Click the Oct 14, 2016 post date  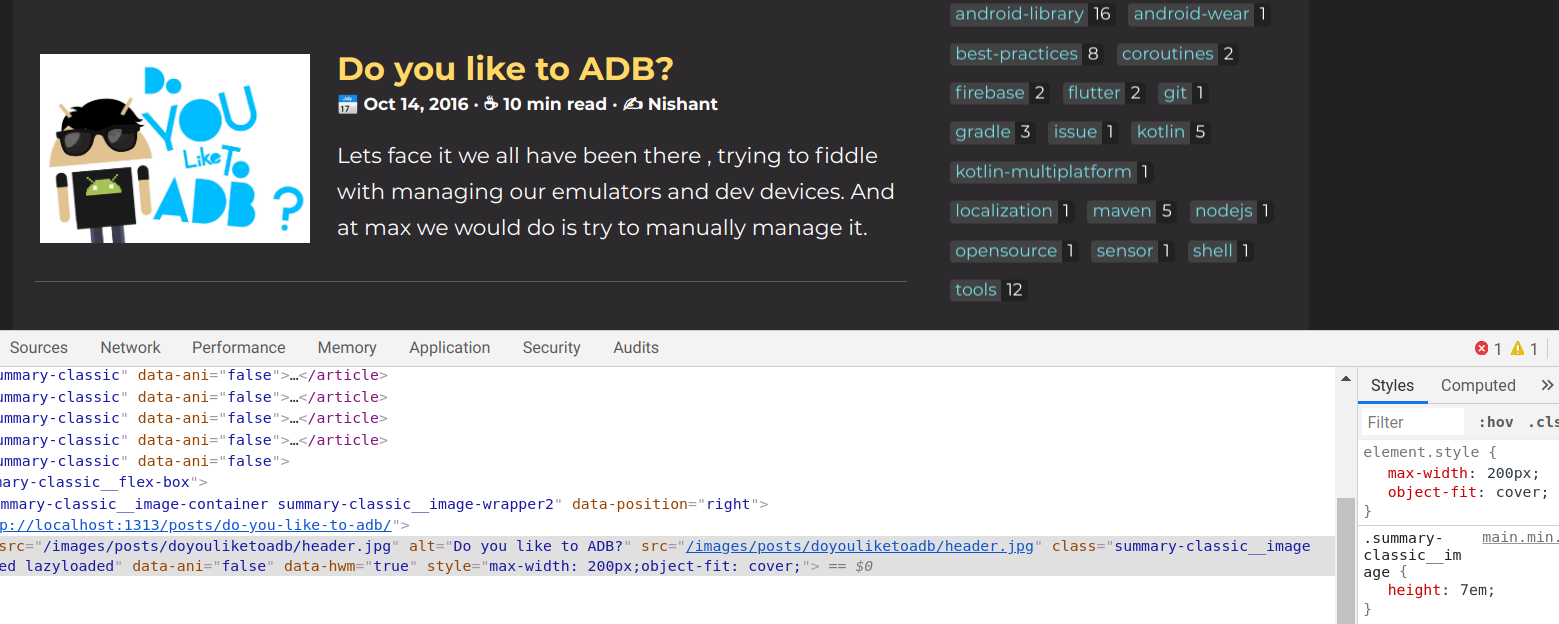pos(415,104)
